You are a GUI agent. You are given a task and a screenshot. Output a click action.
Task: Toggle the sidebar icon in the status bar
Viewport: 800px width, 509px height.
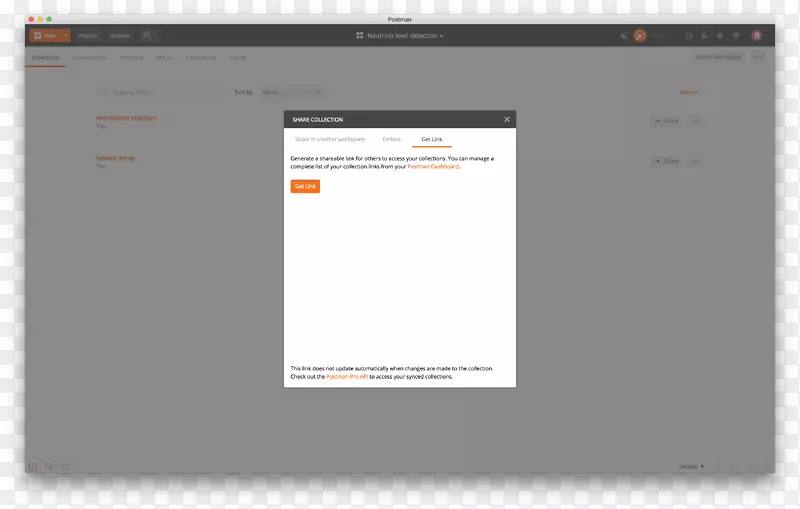click(x=33, y=466)
